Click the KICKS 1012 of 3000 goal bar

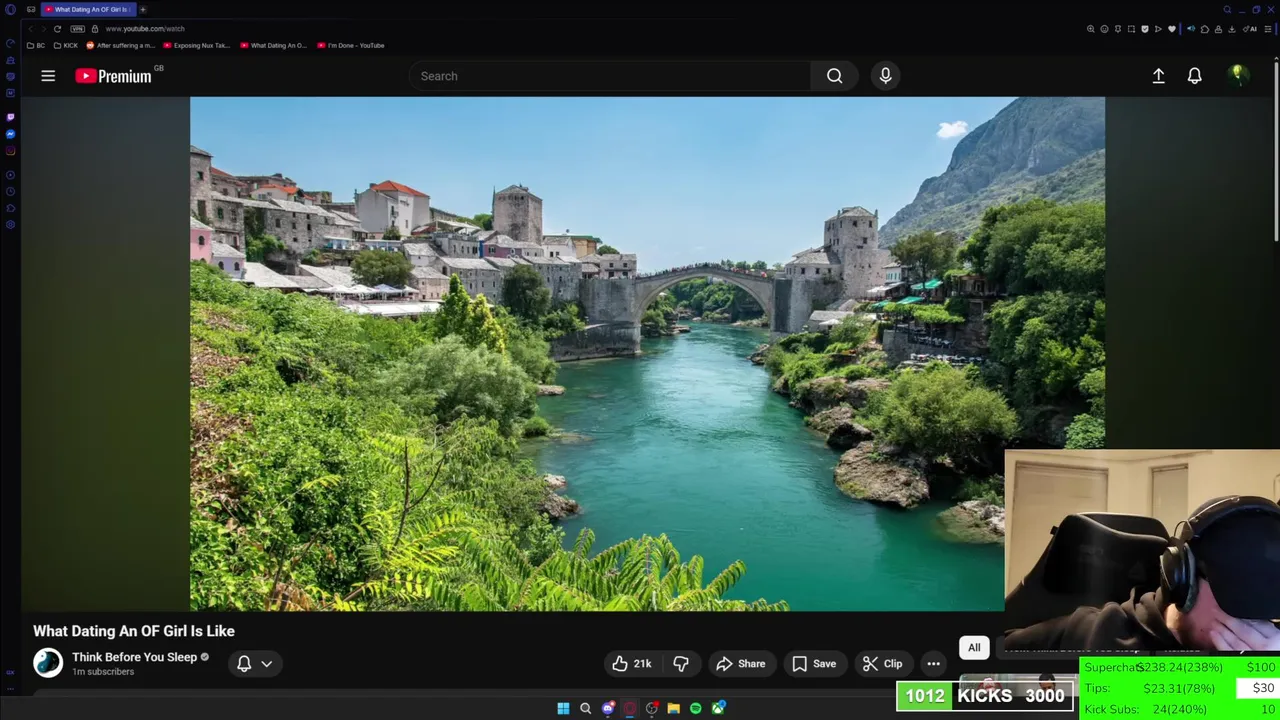click(x=985, y=696)
